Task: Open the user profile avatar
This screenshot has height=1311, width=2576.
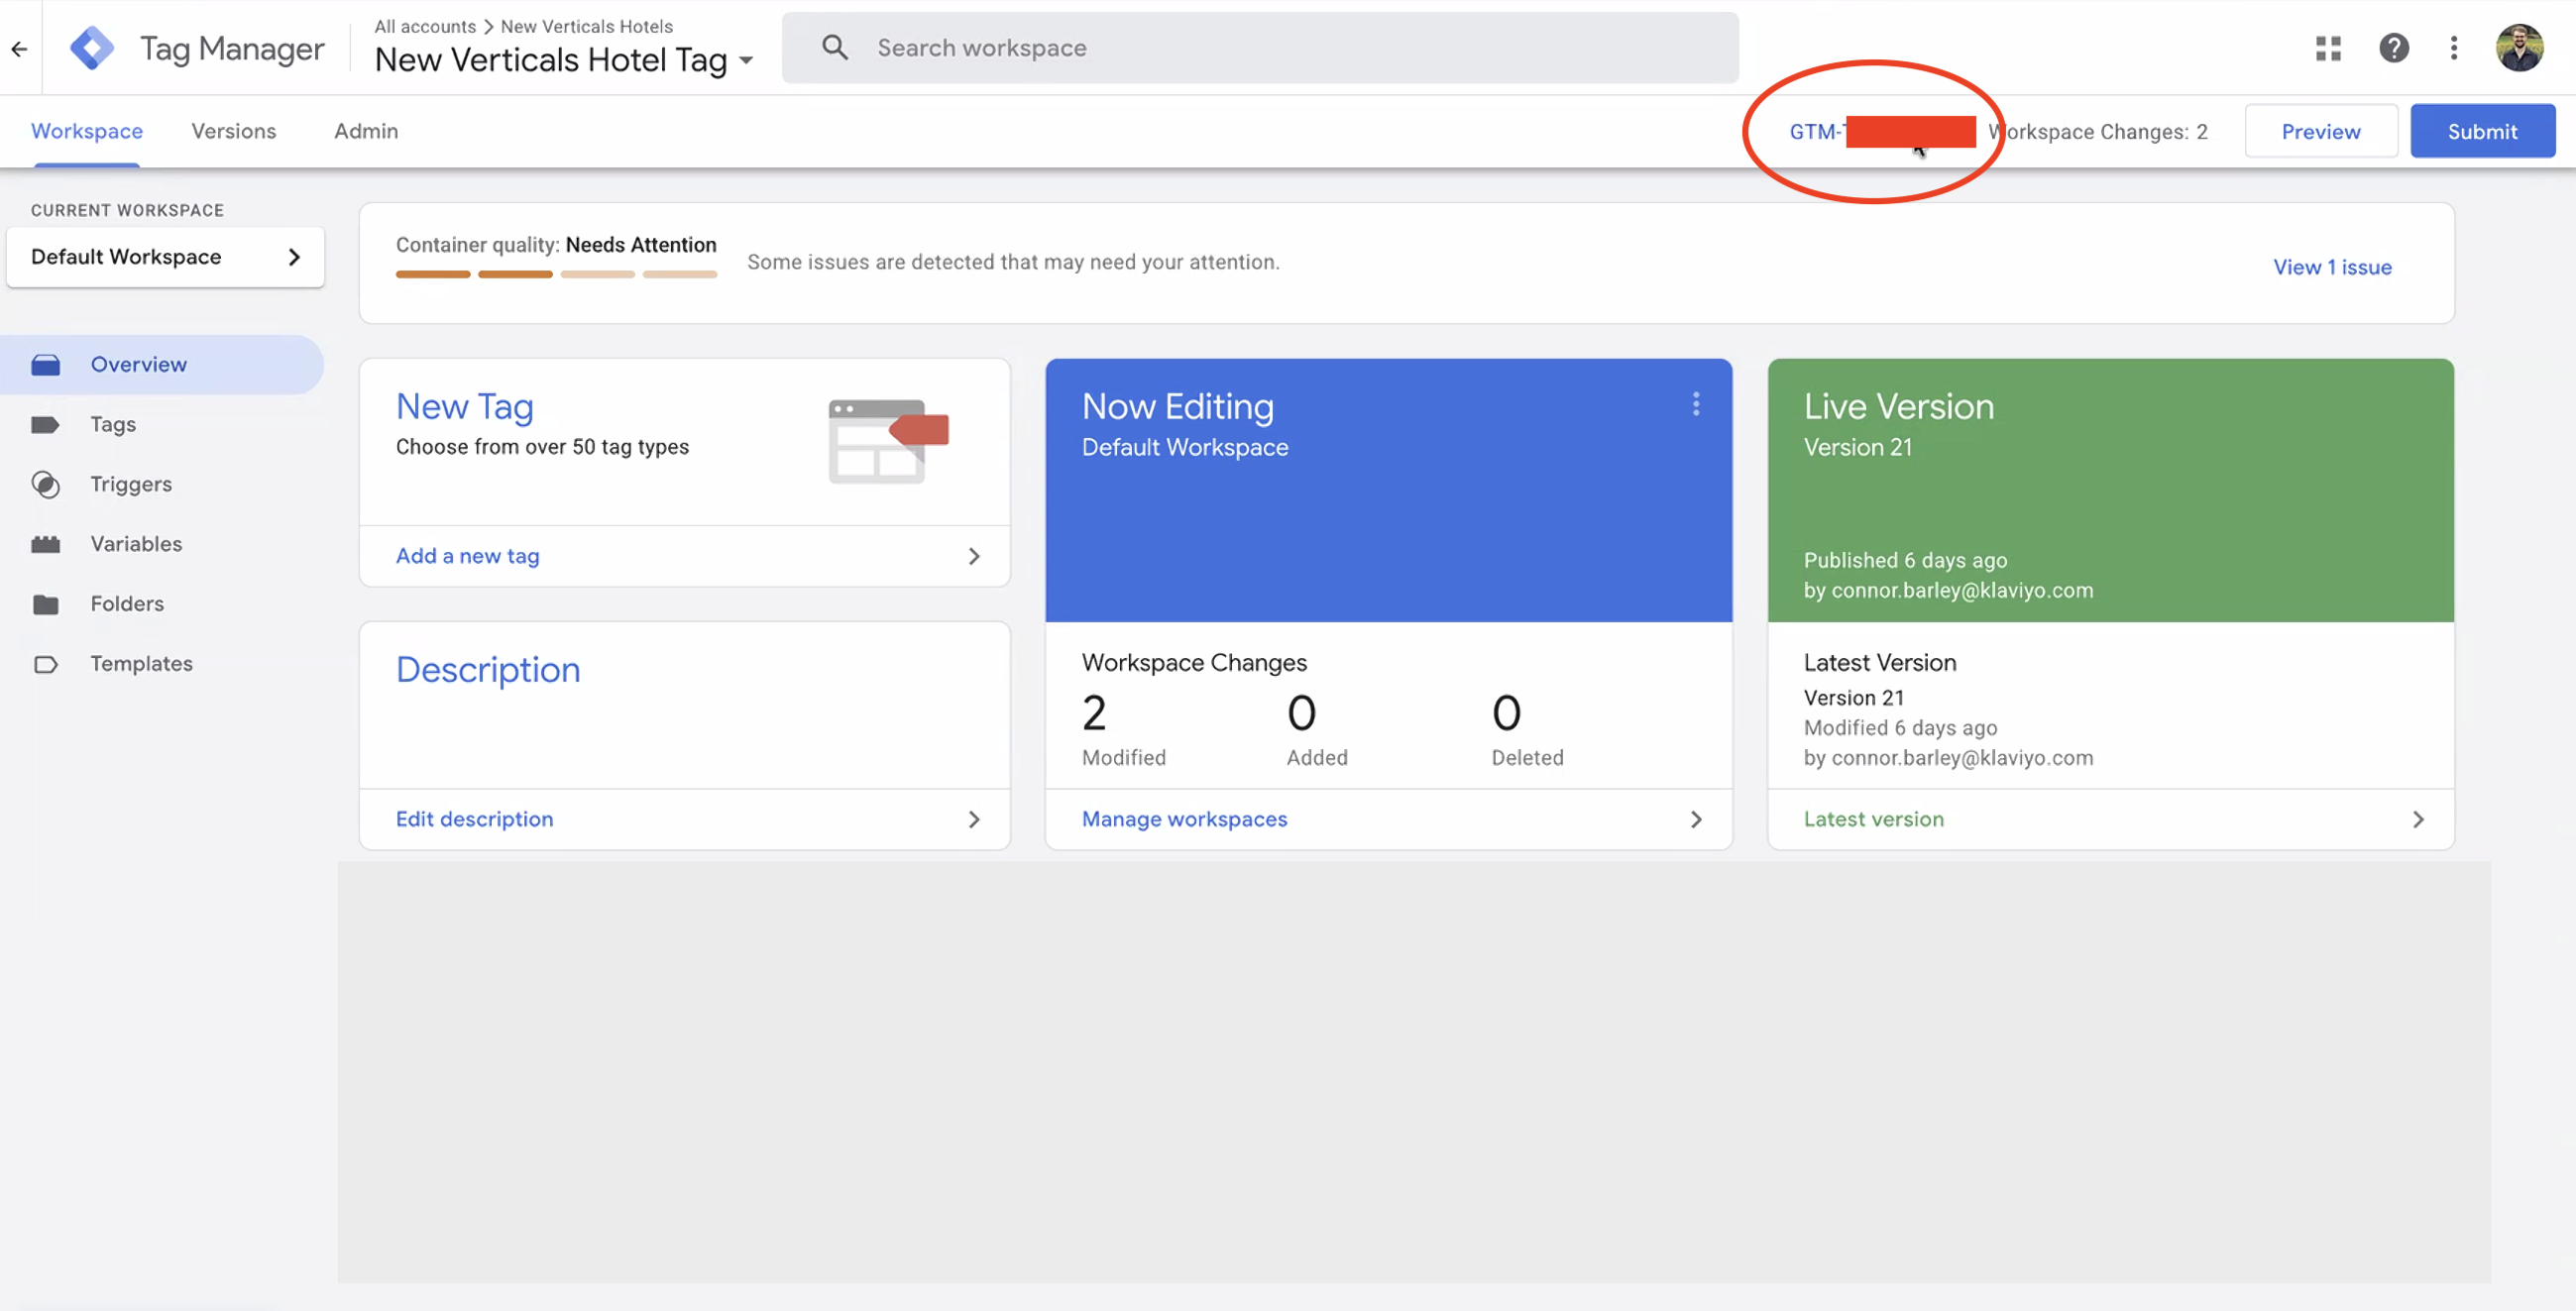Action: (x=2518, y=48)
